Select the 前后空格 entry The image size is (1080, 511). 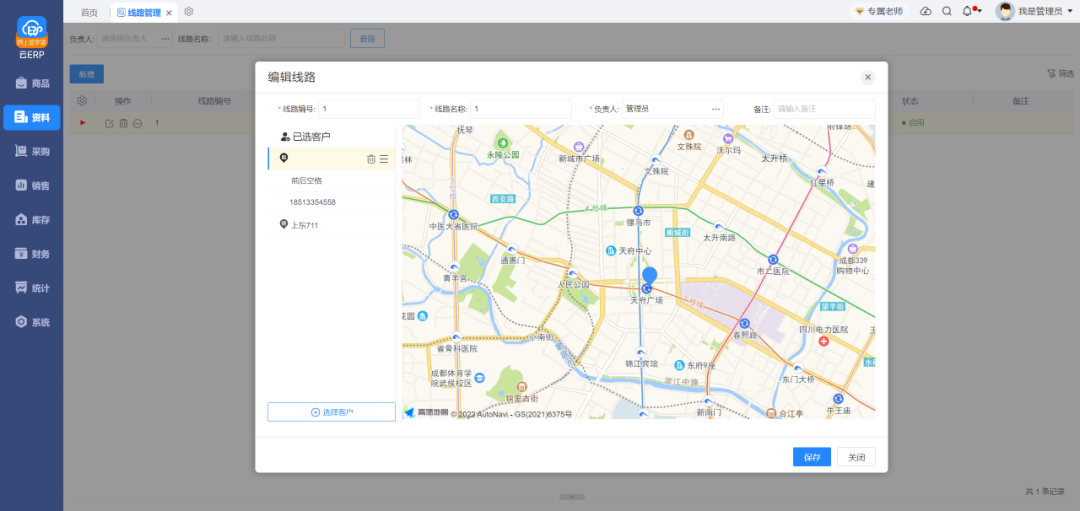click(307, 180)
